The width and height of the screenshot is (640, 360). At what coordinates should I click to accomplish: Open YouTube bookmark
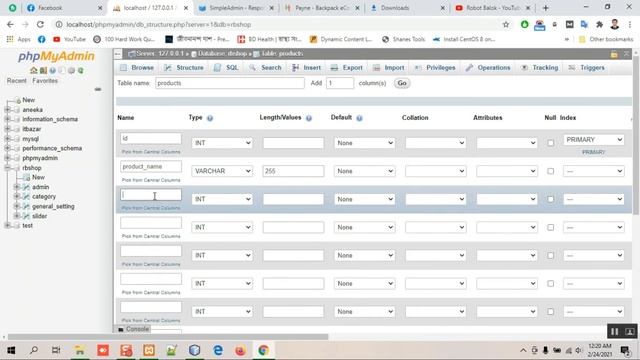[69, 39]
